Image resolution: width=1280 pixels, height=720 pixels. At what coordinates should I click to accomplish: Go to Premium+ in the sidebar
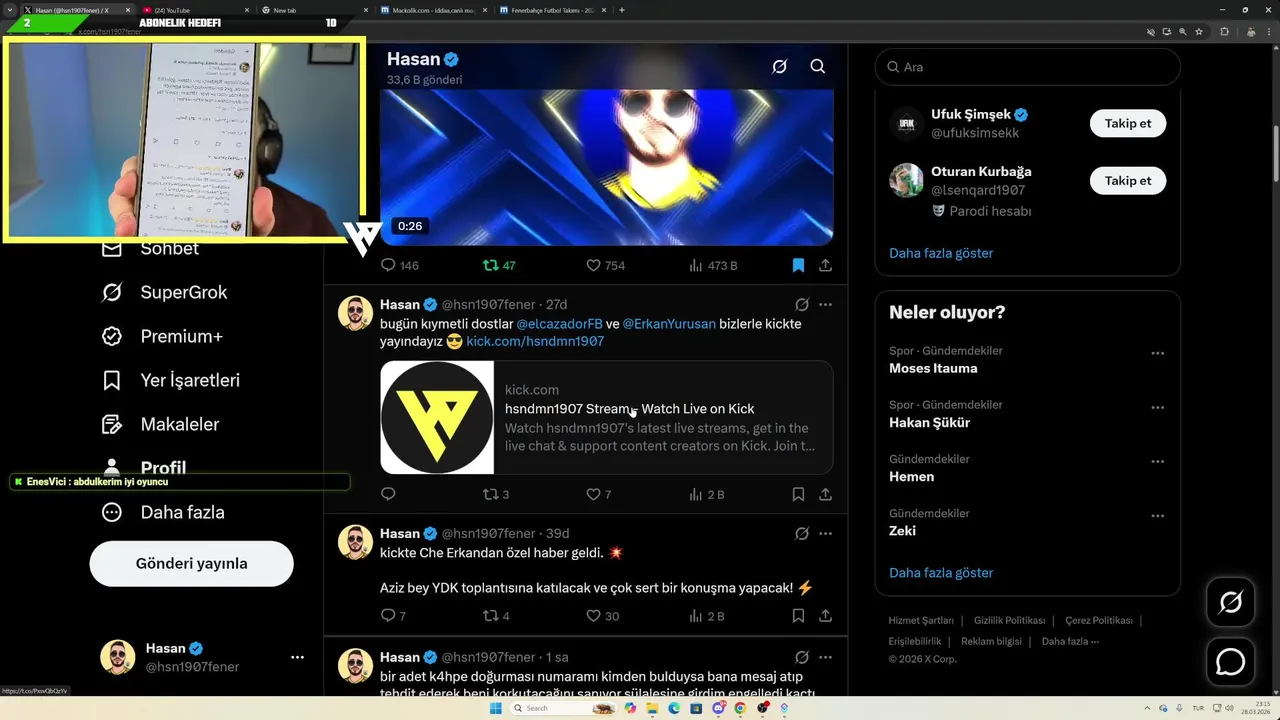[162, 336]
